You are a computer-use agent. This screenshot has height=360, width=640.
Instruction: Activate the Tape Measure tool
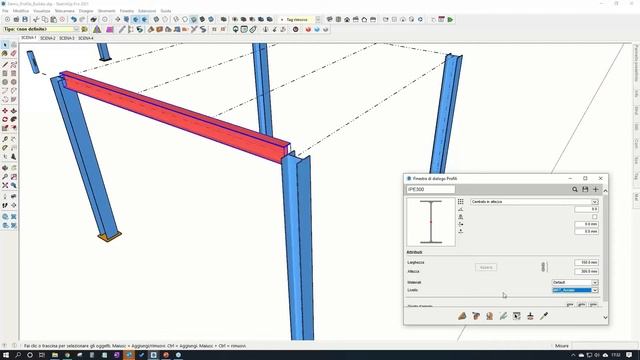point(5,139)
